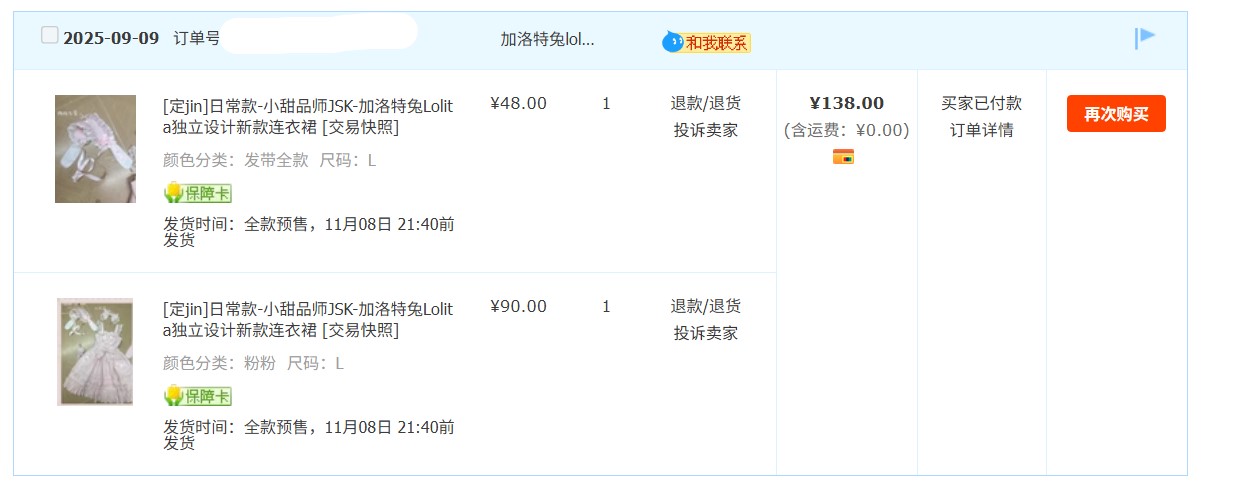
Task: Open the hair band product thumbnail
Action: point(95,149)
